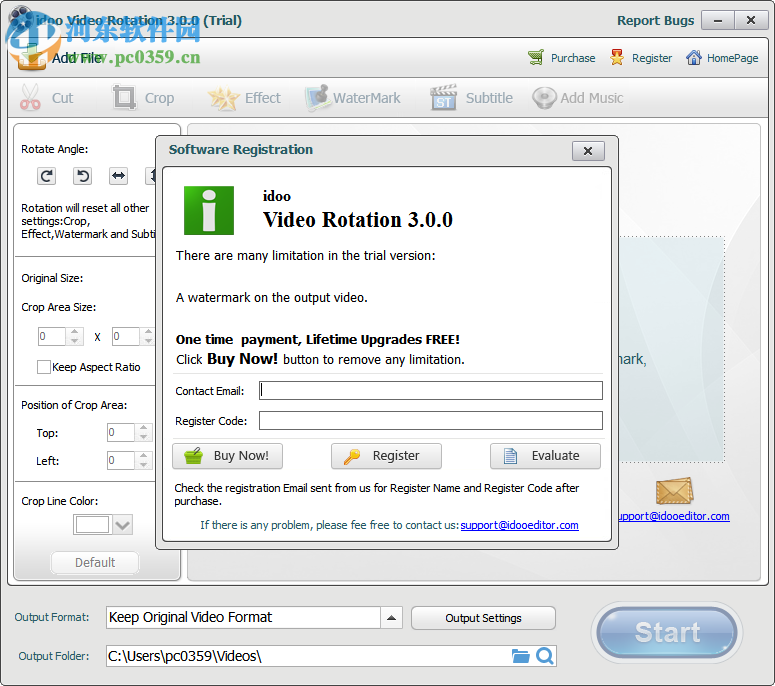Flip video horizontally
This screenshot has height=686, width=775.
[x=118, y=176]
